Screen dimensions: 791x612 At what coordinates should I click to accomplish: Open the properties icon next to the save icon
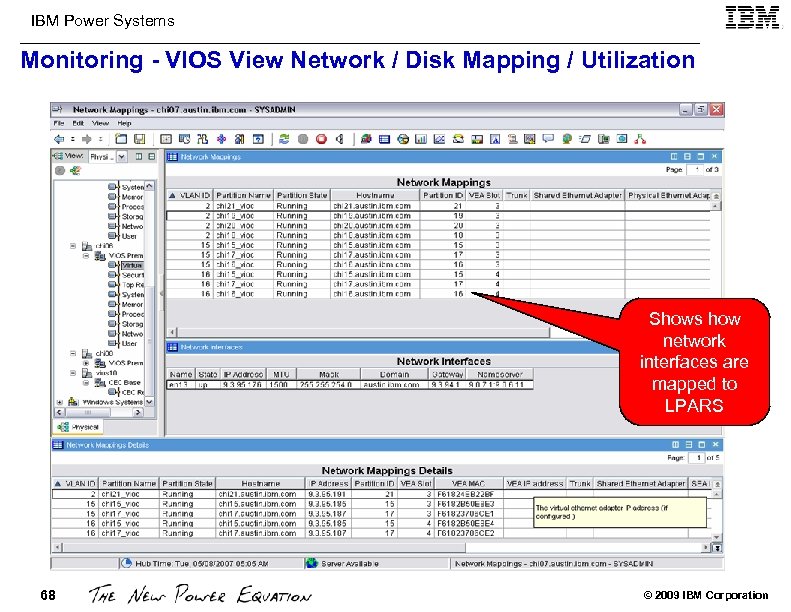coord(166,139)
